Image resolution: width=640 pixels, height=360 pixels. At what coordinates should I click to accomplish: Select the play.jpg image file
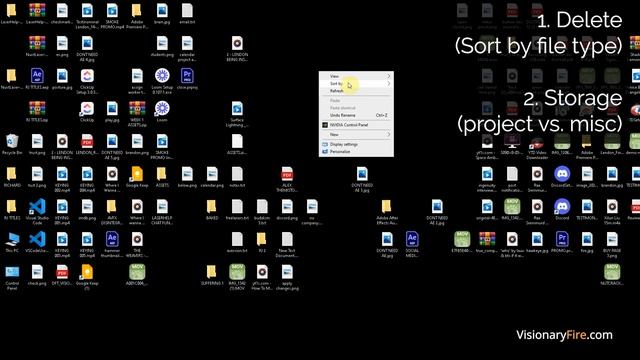(x=112, y=112)
